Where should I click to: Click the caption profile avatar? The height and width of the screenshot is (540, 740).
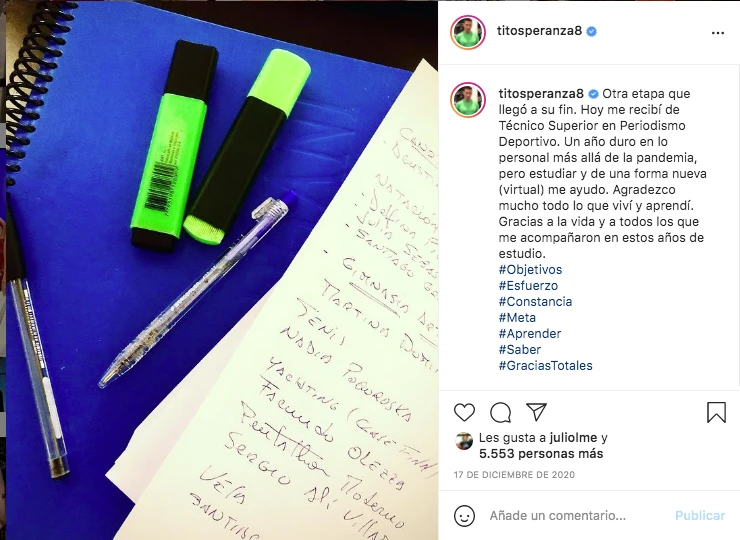(468, 100)
